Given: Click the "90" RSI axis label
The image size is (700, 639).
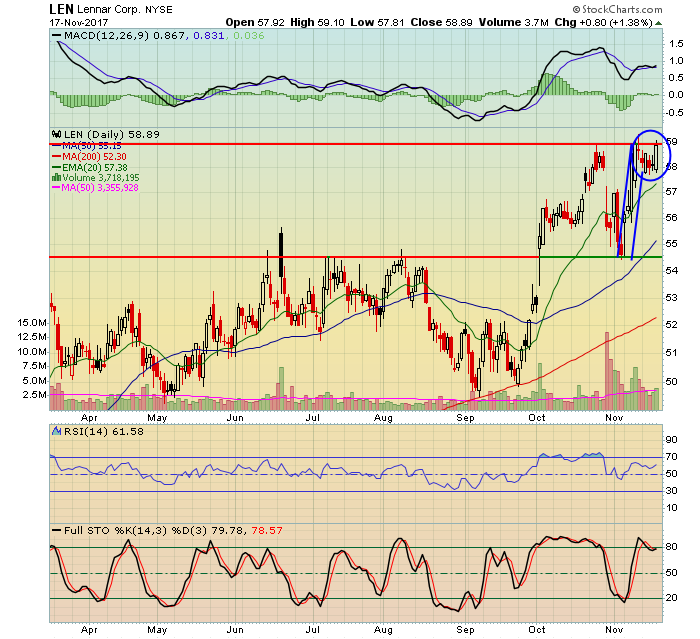Looking at the screenshot, I should [x=671, y=440].
